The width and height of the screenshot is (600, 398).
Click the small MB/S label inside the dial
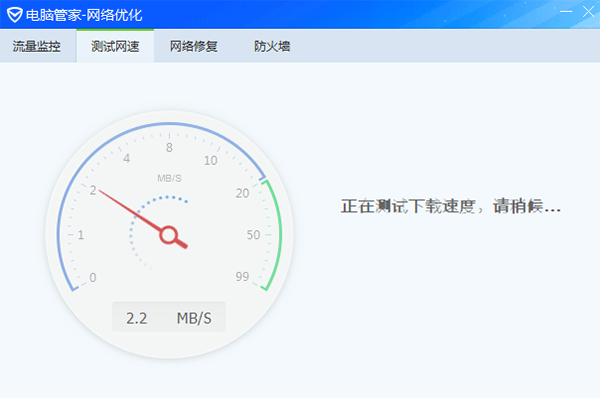pyautogui.click(x=170, y=178)
